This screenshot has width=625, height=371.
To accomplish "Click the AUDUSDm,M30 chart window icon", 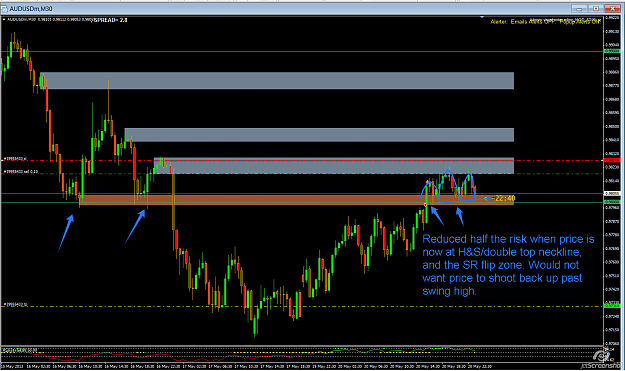I will pos(5,8).
